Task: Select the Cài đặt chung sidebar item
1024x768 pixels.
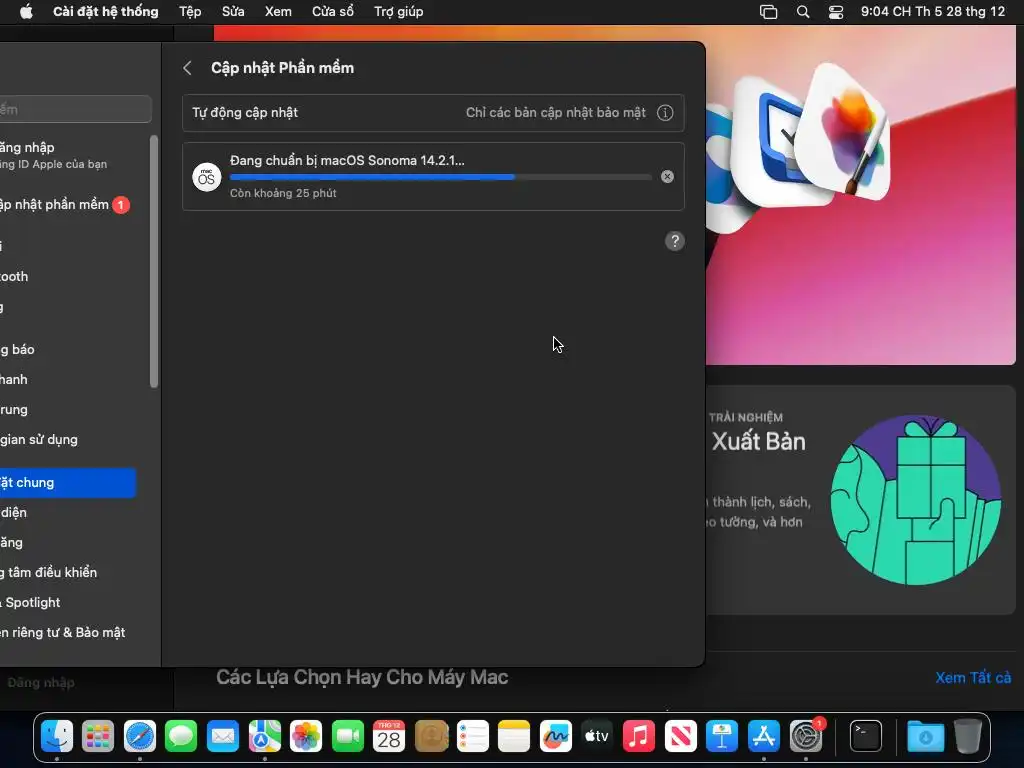Action: [x=68, y=483]
